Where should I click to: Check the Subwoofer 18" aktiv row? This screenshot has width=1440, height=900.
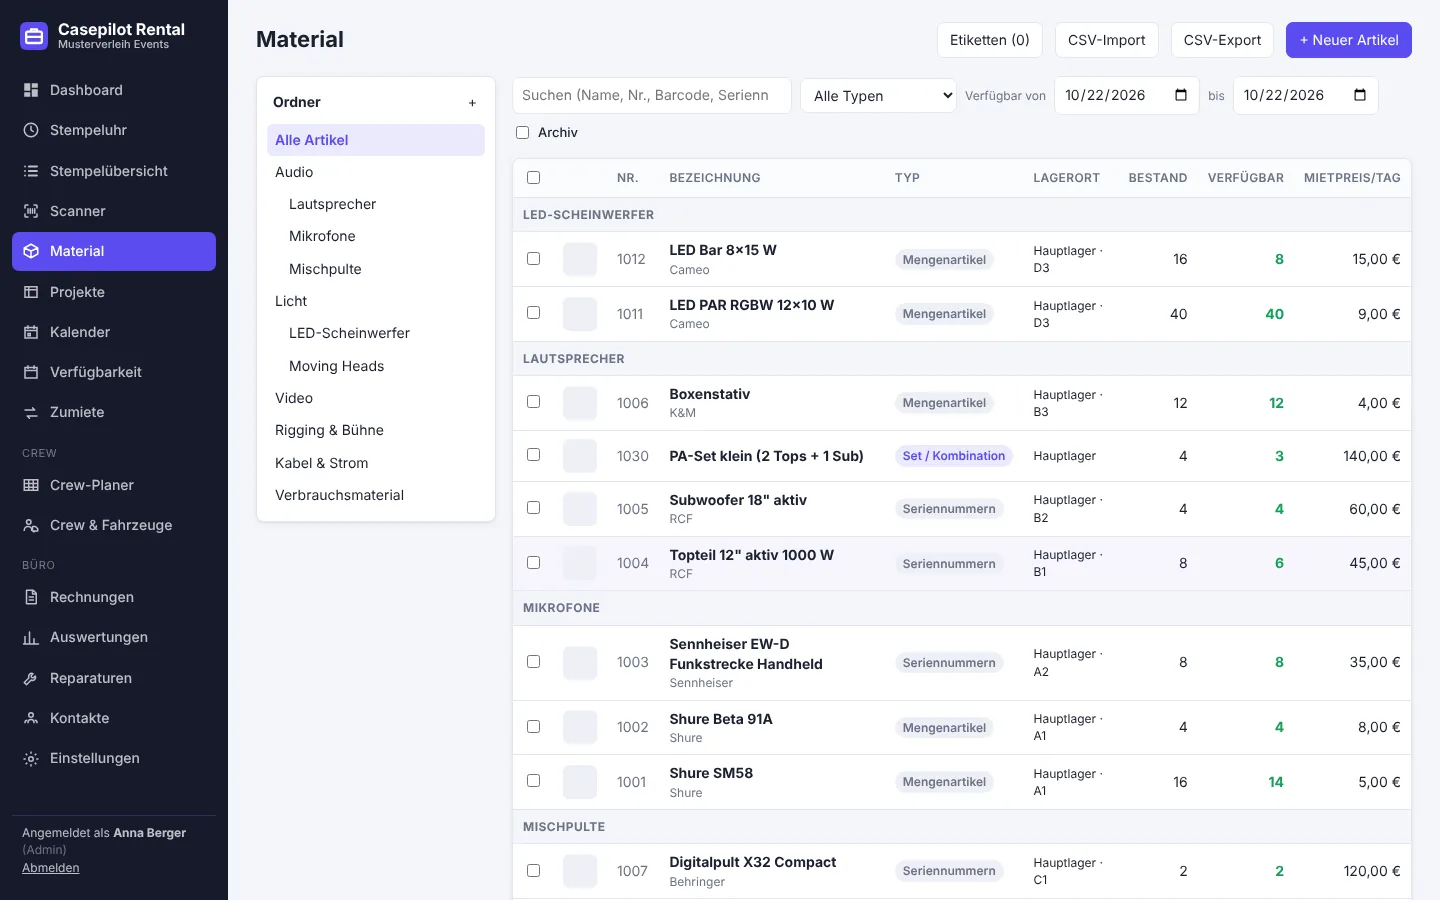coord(533,507)
